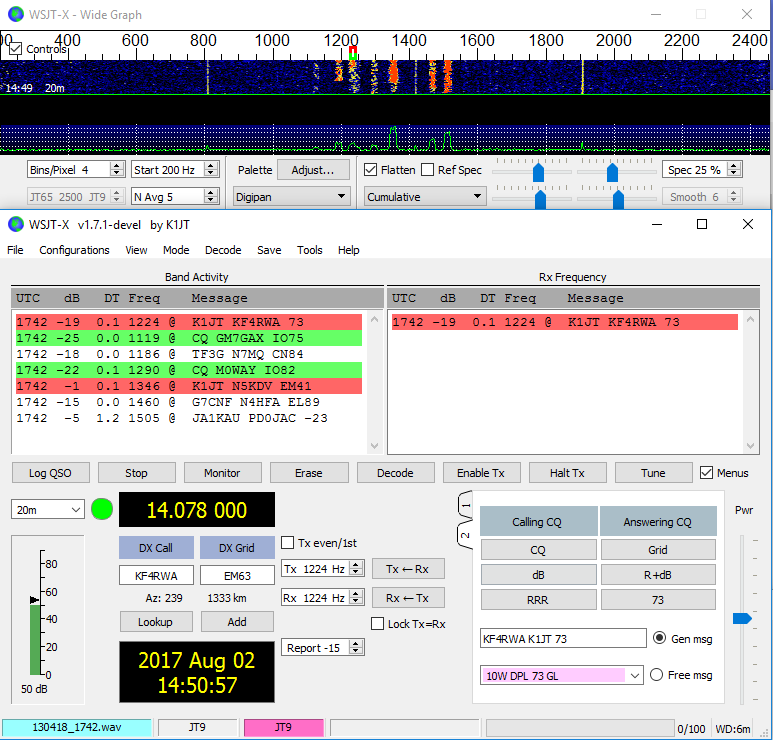The height and width of the screenshot is (740, 773).
Task: Open the 20m band dropdown
Action: 47,510
